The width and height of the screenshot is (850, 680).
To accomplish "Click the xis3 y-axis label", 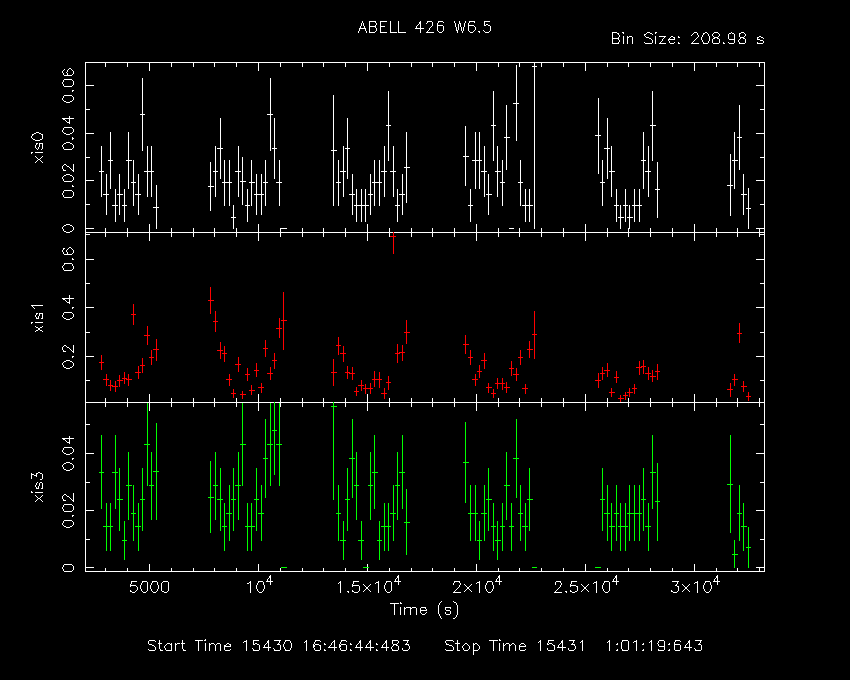I will [38, 487].
